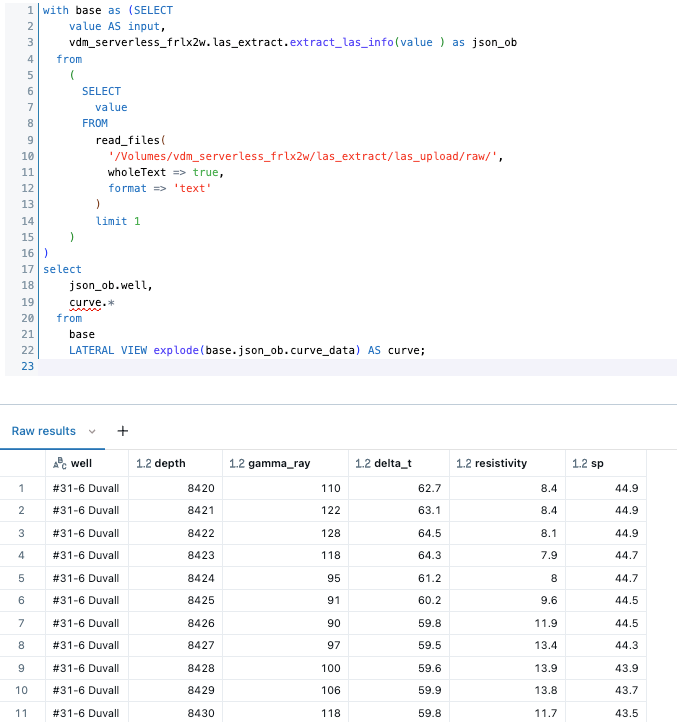This screenshot has height=722, width=677.
Task: Click the numeric type icon on delta_t column
Action: (x=363, y=464)
